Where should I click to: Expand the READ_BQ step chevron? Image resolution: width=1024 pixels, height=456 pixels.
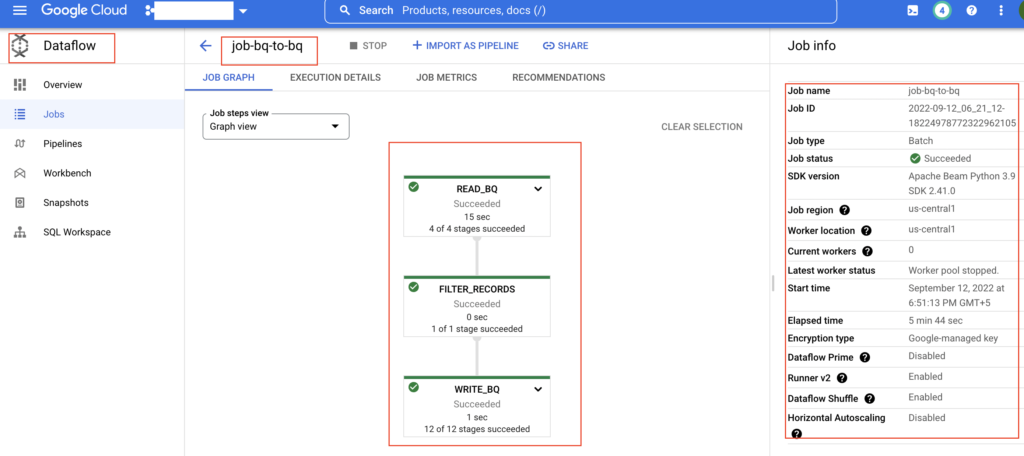click(538, 189)
